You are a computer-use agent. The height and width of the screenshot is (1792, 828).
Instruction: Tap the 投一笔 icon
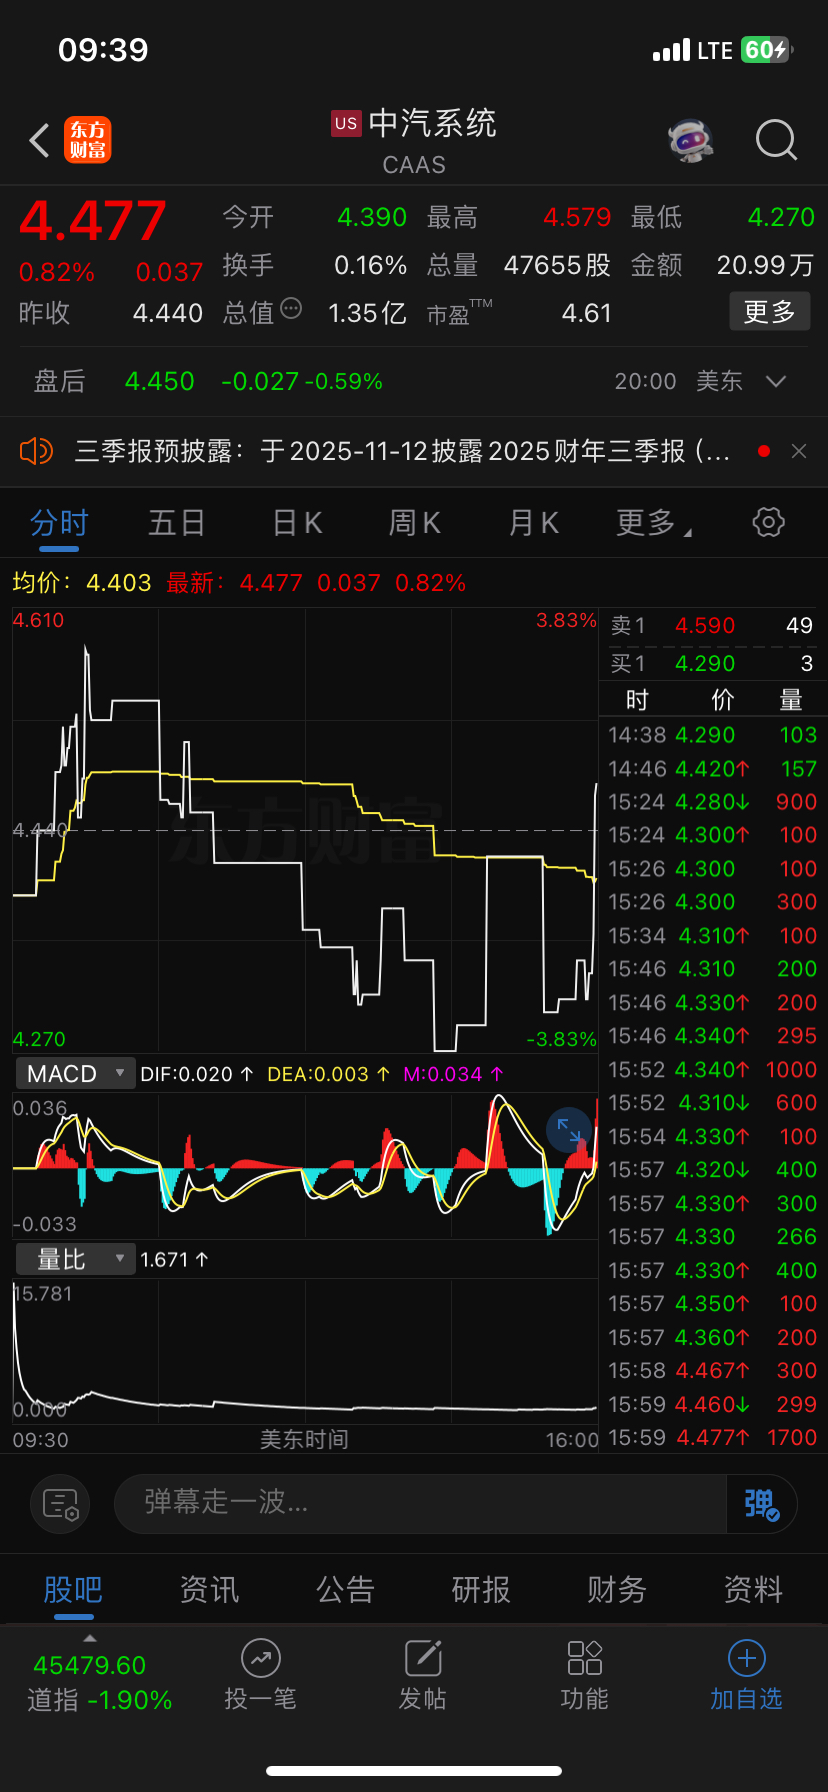tap(260, 1658)
